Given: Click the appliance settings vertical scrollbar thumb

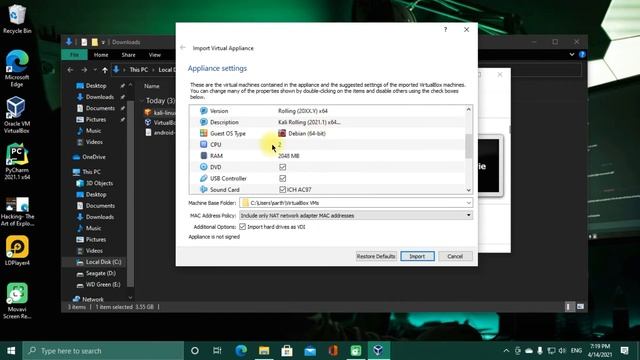Looking at the screenshot, I should coord(469,146).
